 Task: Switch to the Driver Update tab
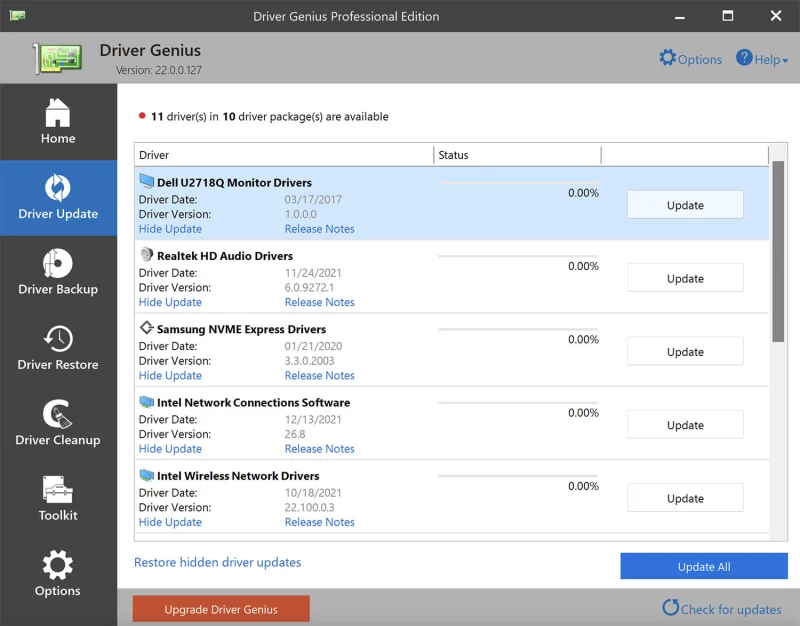[58, 198]
